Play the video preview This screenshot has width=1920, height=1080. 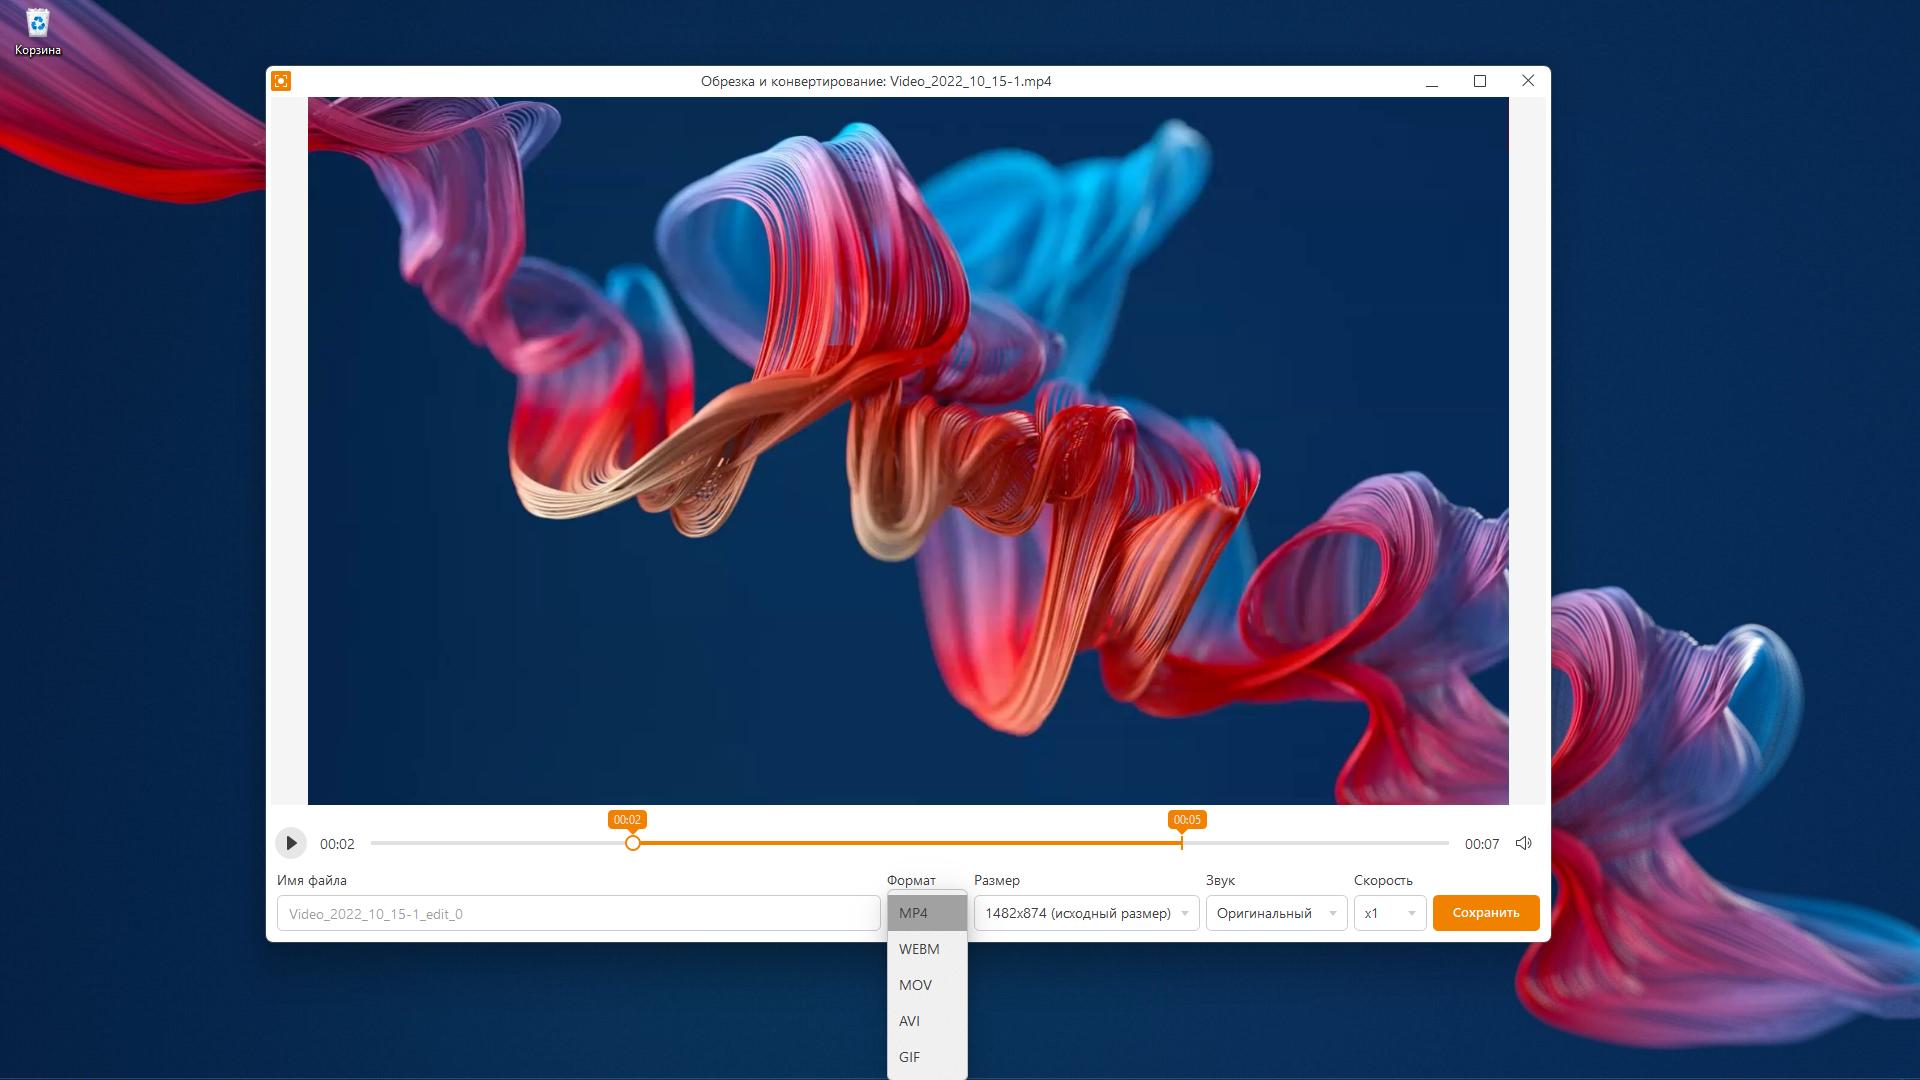coord(291,843)
